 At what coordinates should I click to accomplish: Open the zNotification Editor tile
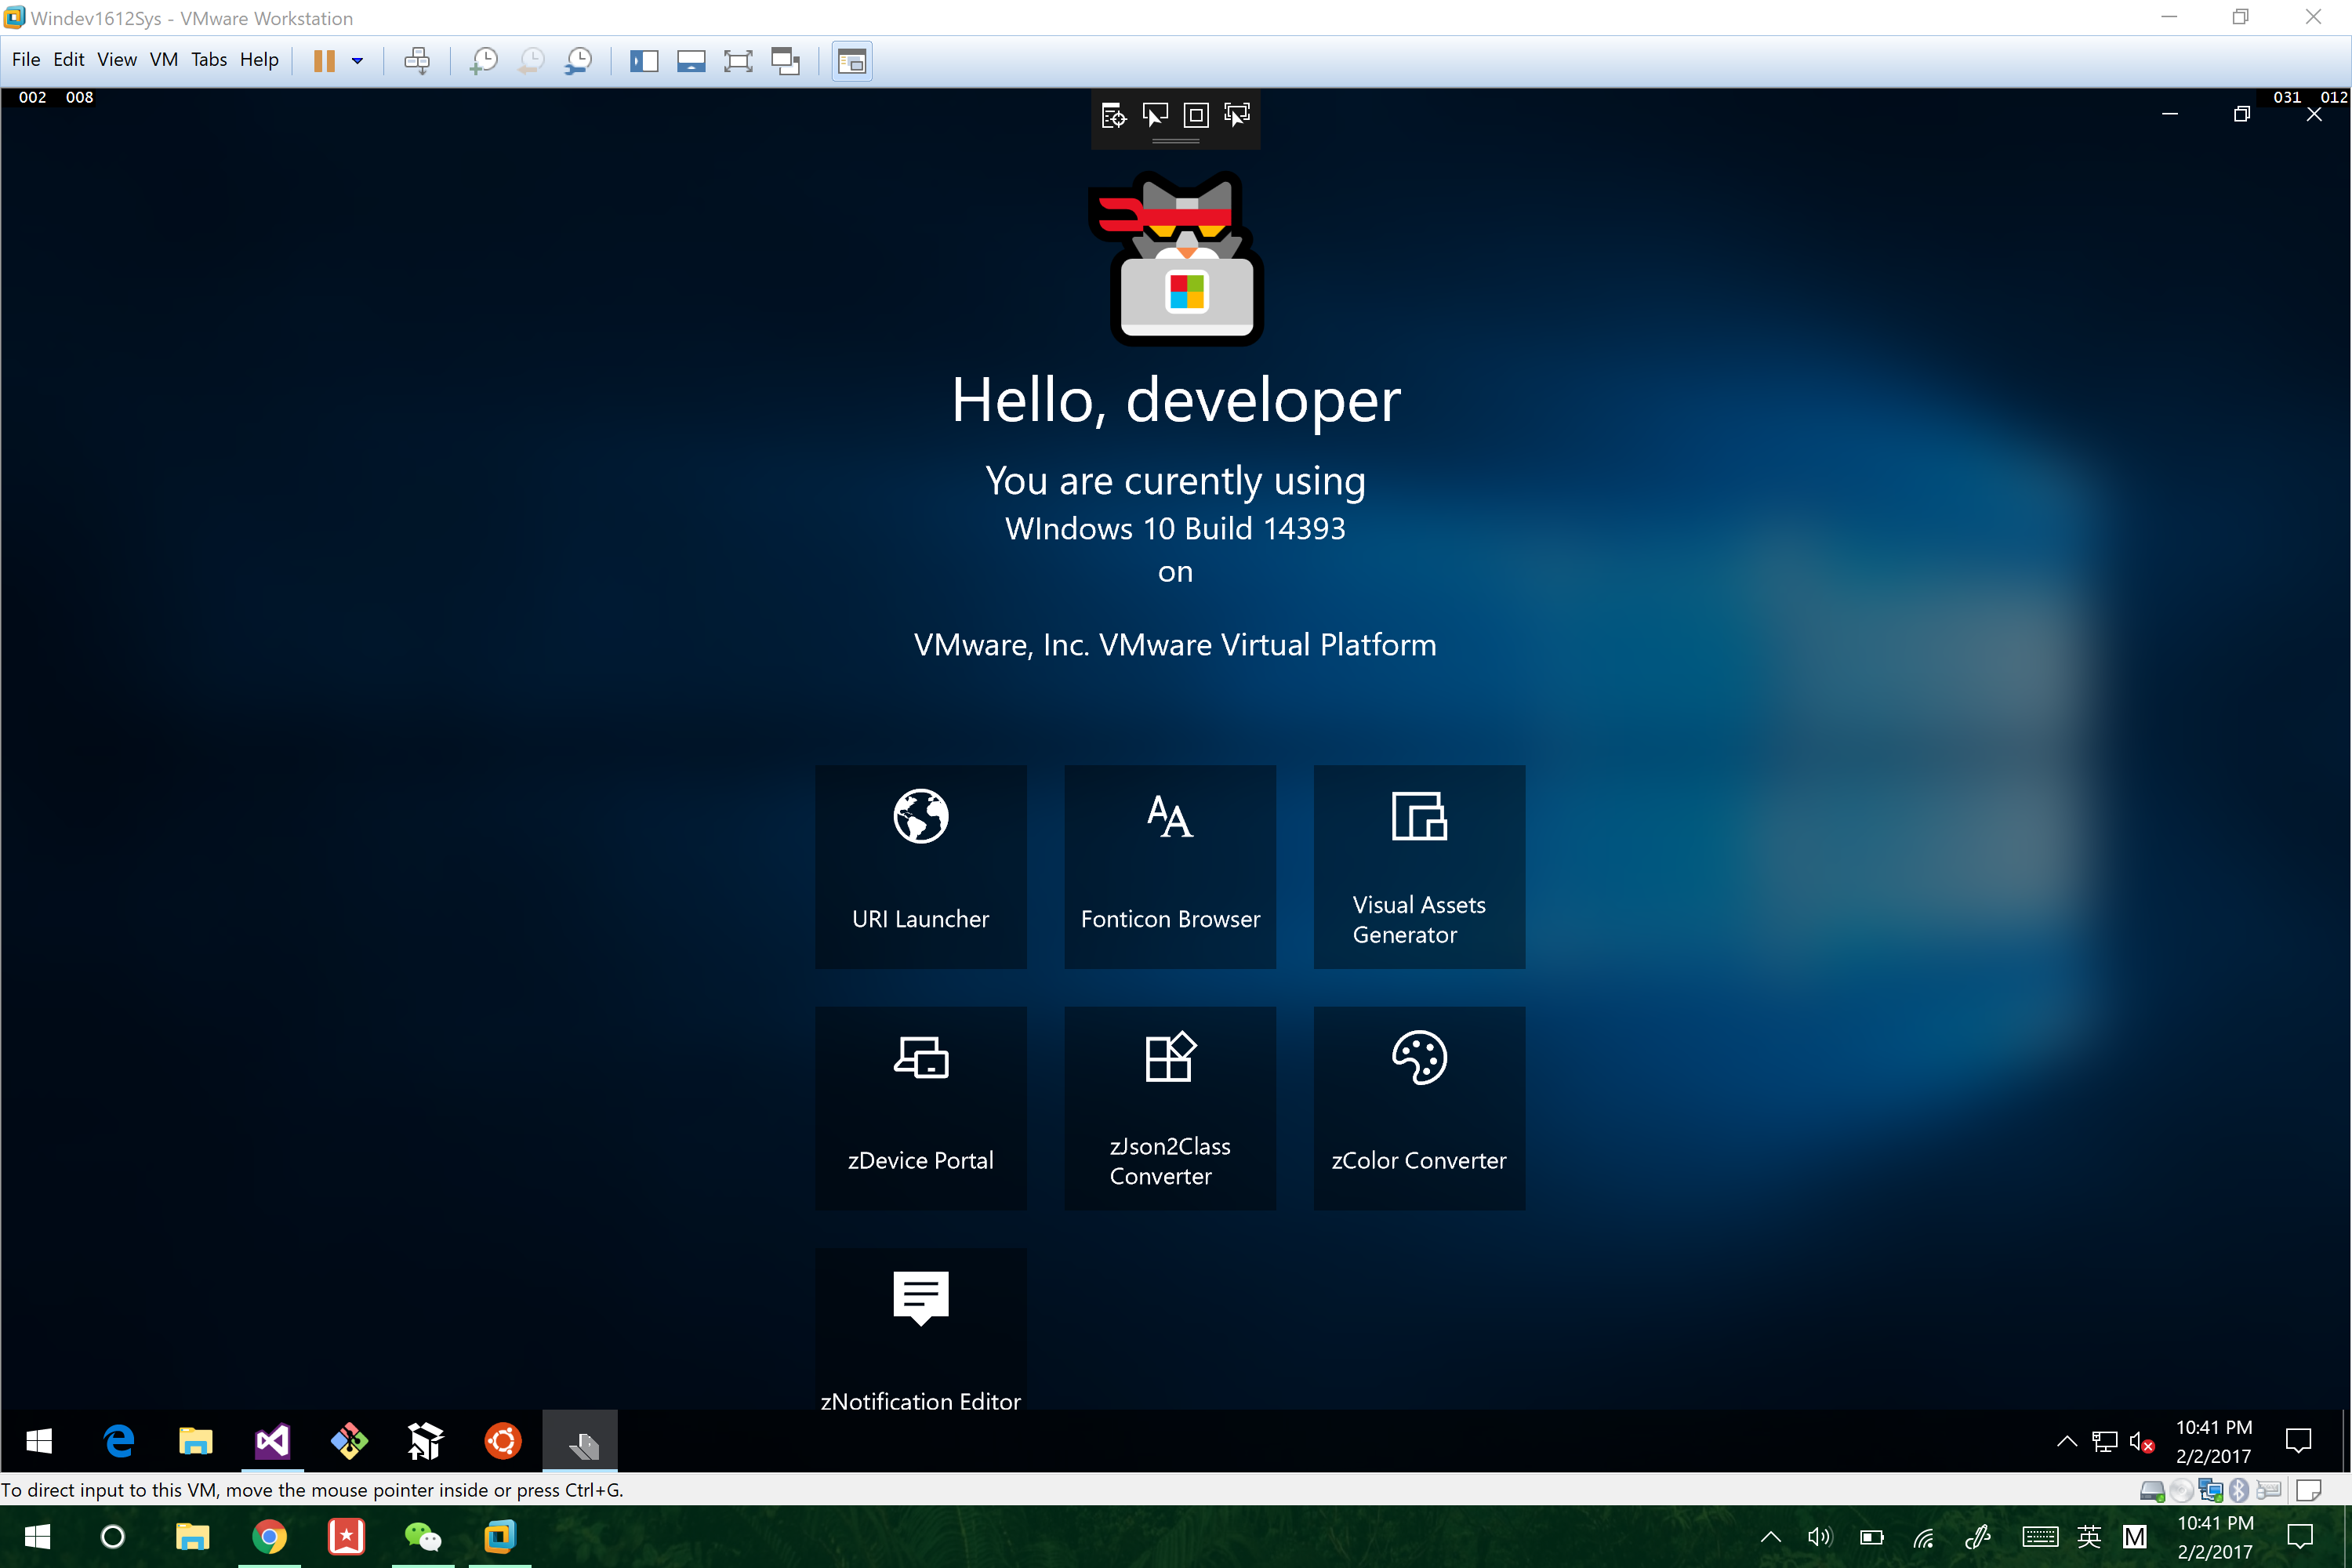pos(920,1330)
